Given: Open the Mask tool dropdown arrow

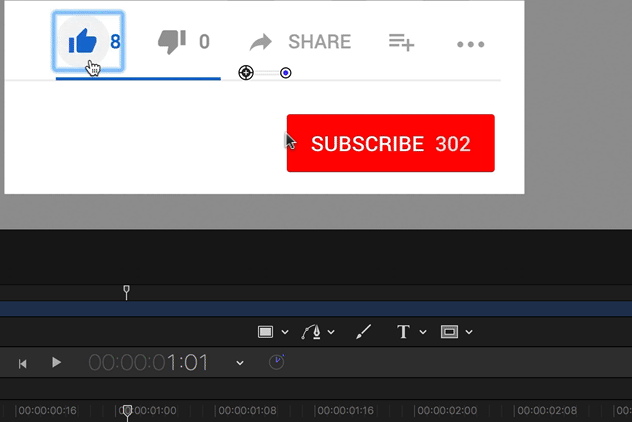Looking at the screenshot, I should (x=469, y=332).
